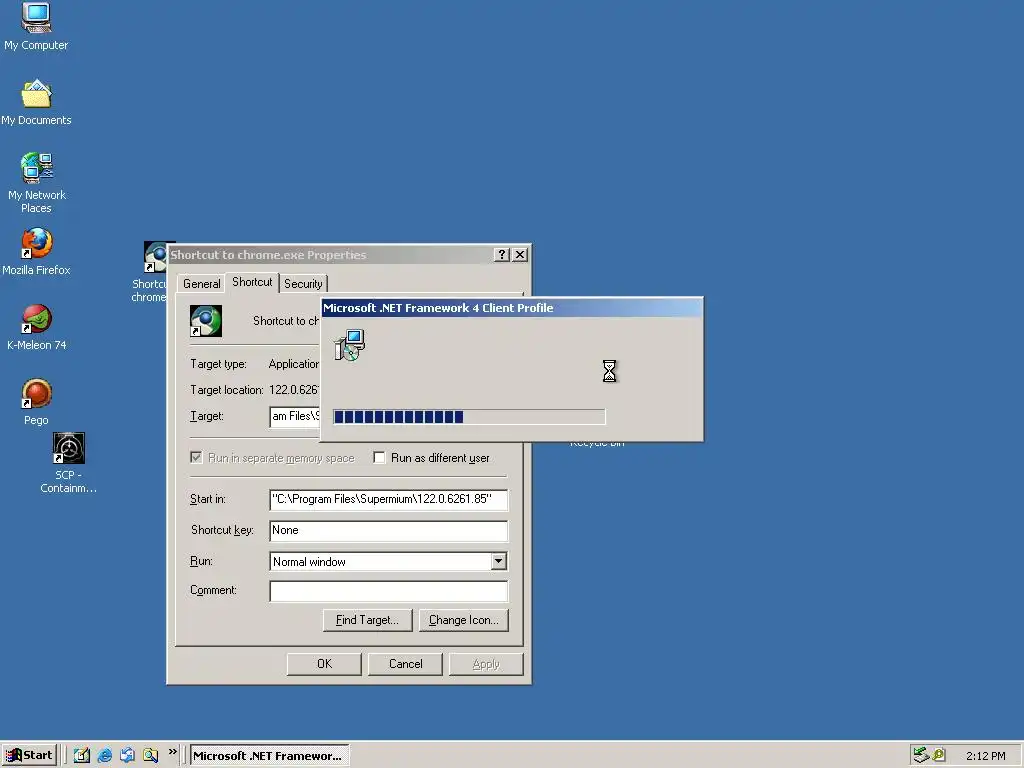This screenshot has height=768, width=1024.
Task: Click in the Start in input field
Action: click(x=389, y=500)
